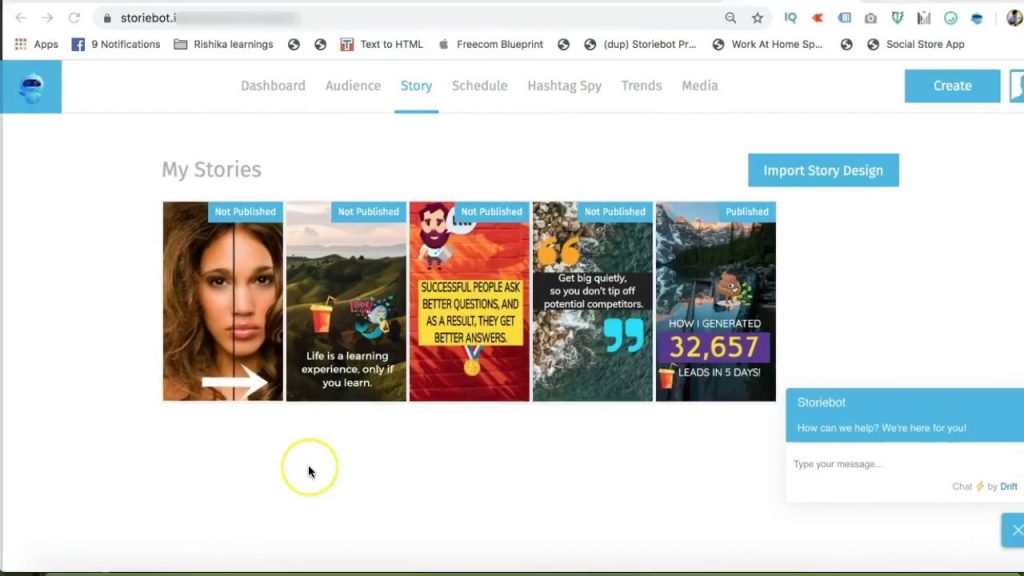Click the Storiebot robot logo

[x=31, y=87]
